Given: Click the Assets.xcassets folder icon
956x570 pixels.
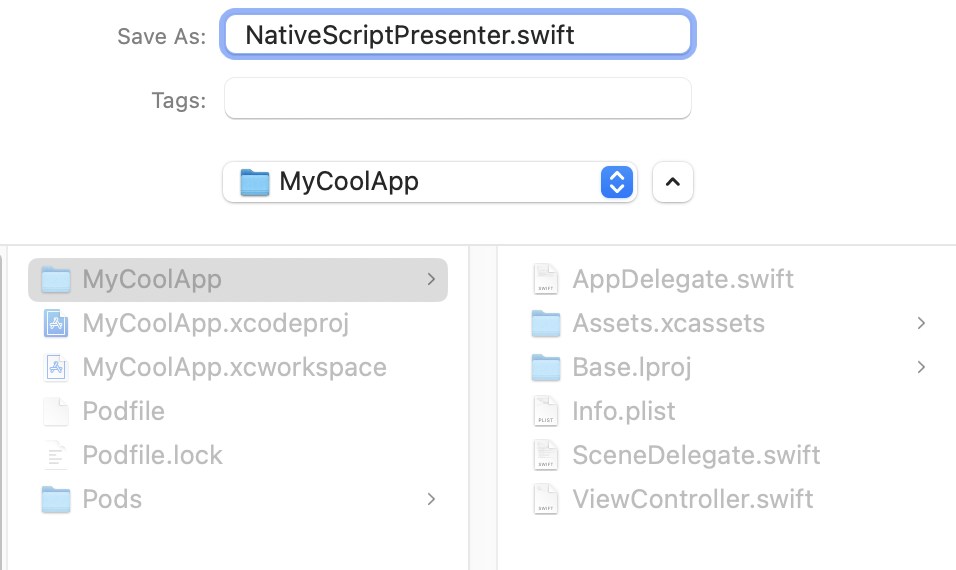Looking at the screenshot, I should pos(546,323).
